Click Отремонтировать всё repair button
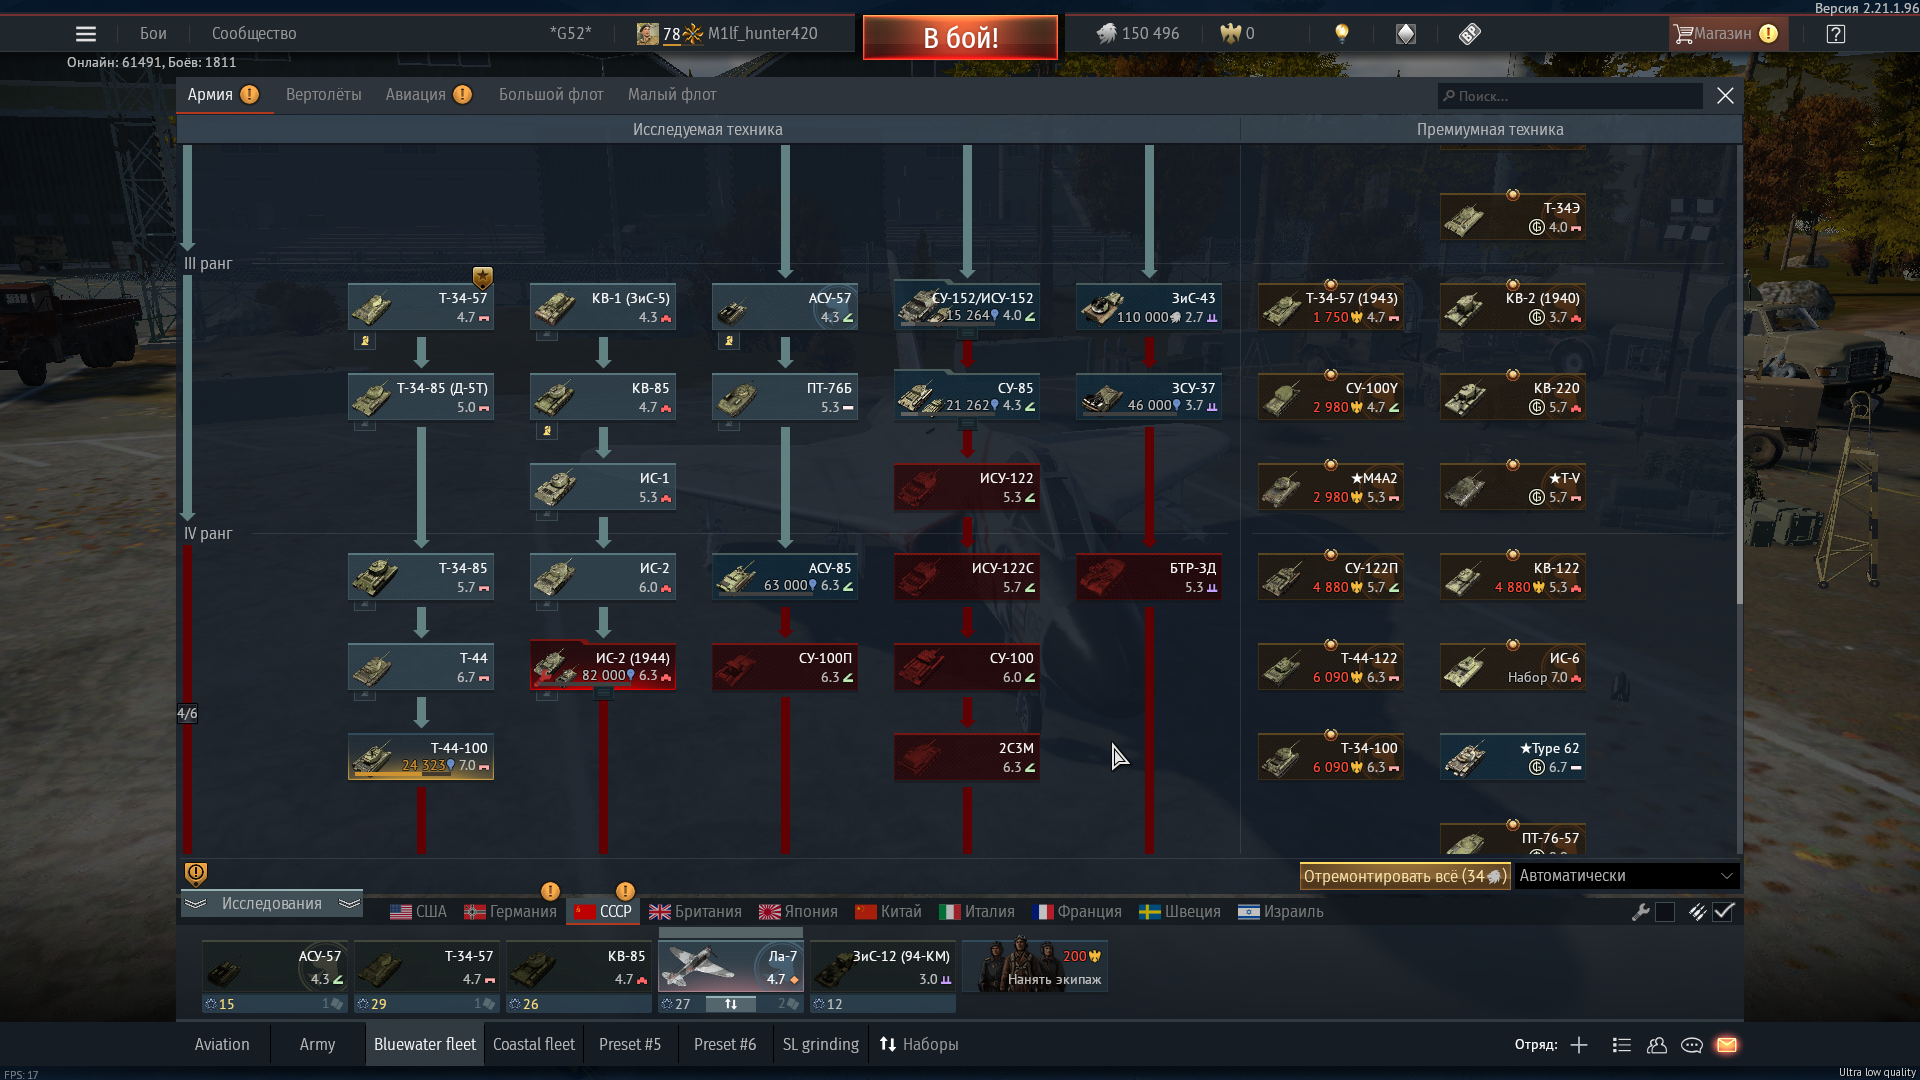Image resolution: width=1920 pixels, height=1080 pixels. (x=1404, y=876)
